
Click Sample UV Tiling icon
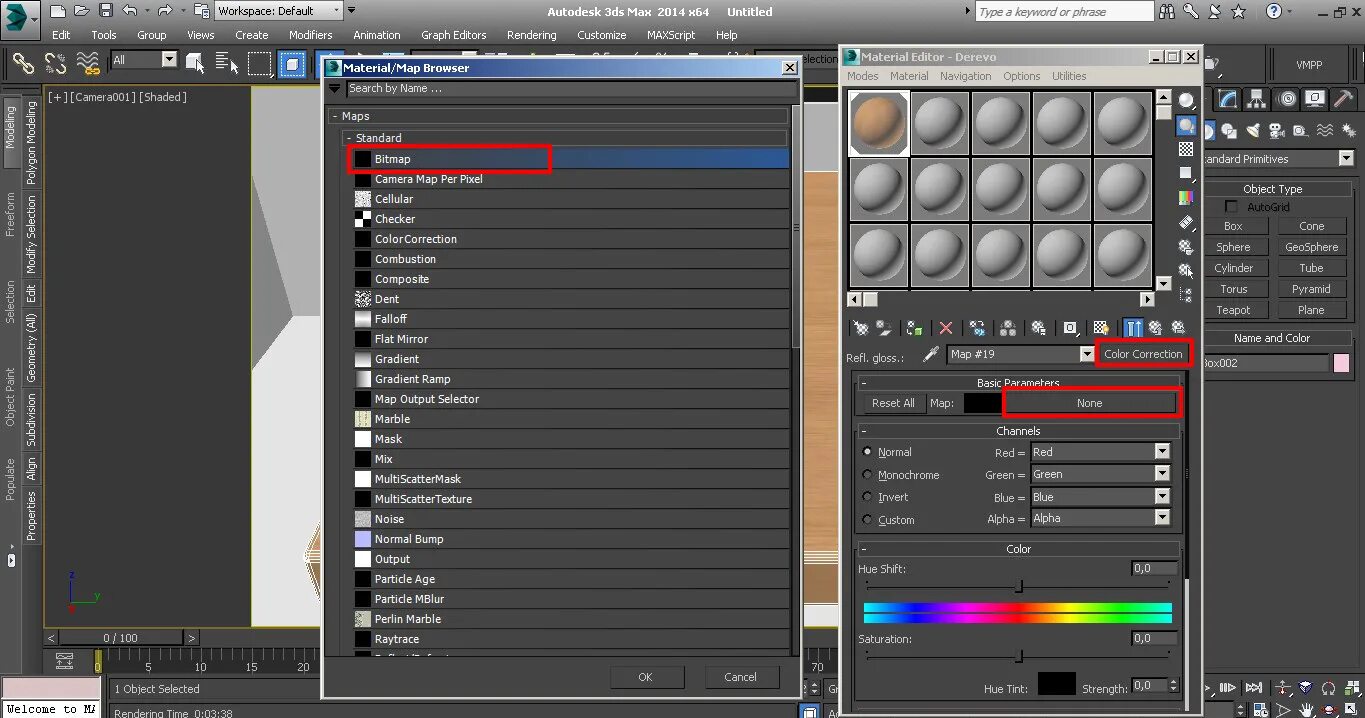pyautogui.click(x=1186, y=173)
